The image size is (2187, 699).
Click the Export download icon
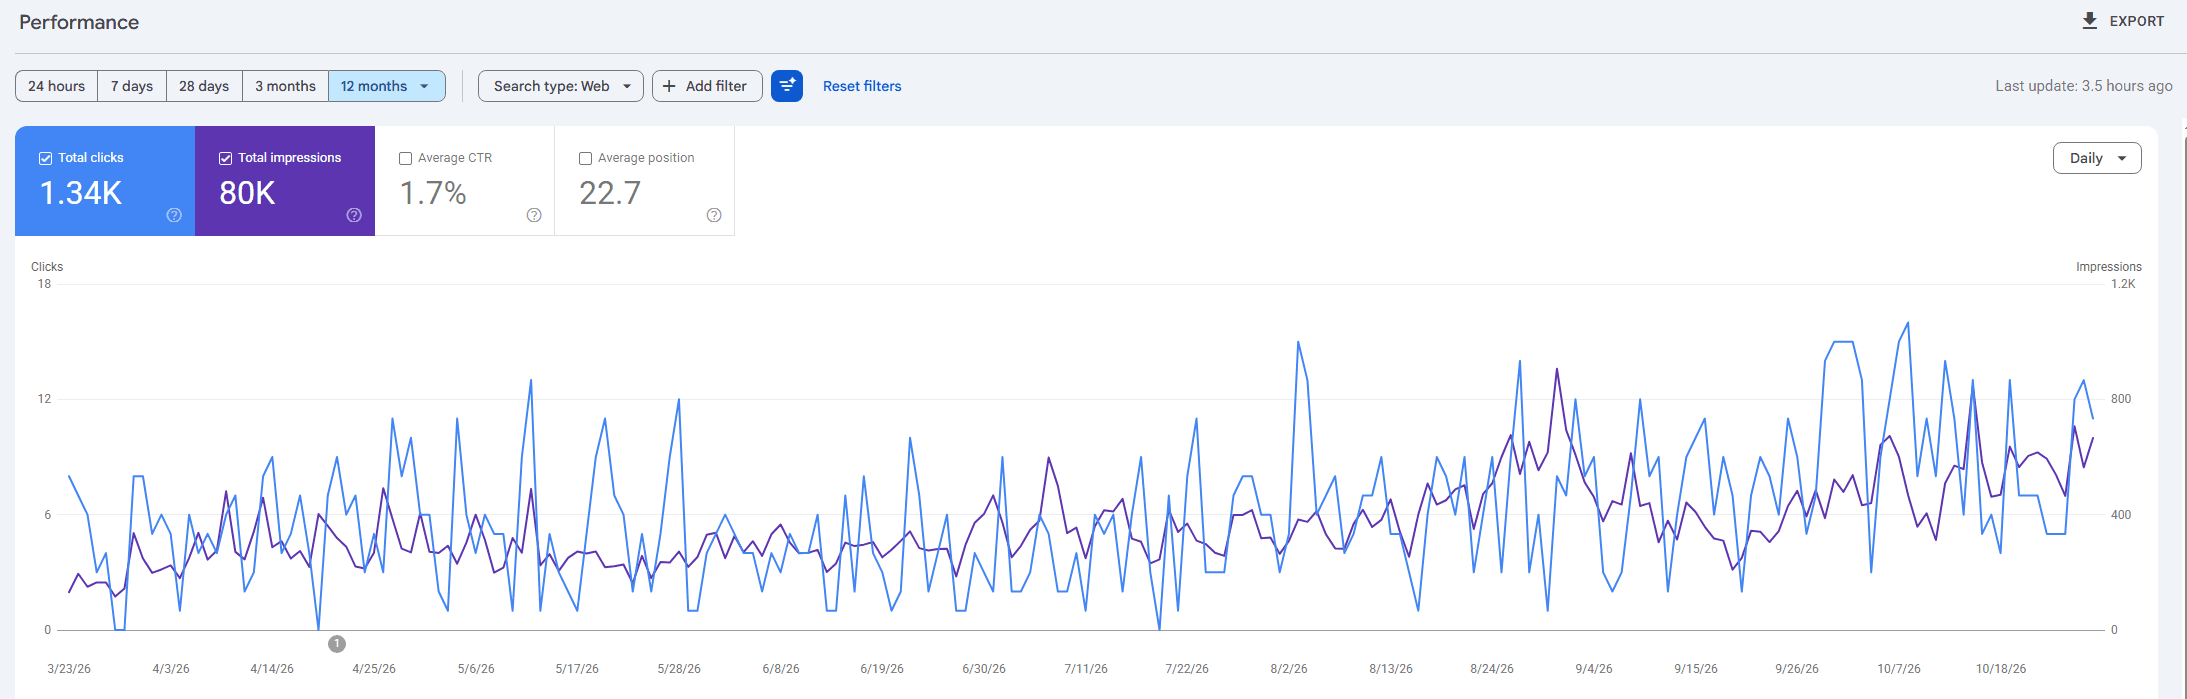tap(2089, 21)
